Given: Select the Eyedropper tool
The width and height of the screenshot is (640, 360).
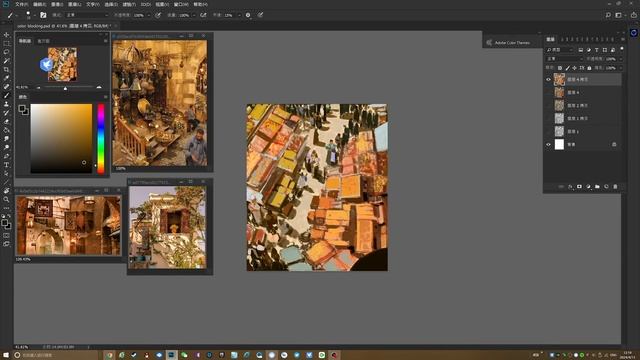Looking at the screenshot, I should point(6,78).
